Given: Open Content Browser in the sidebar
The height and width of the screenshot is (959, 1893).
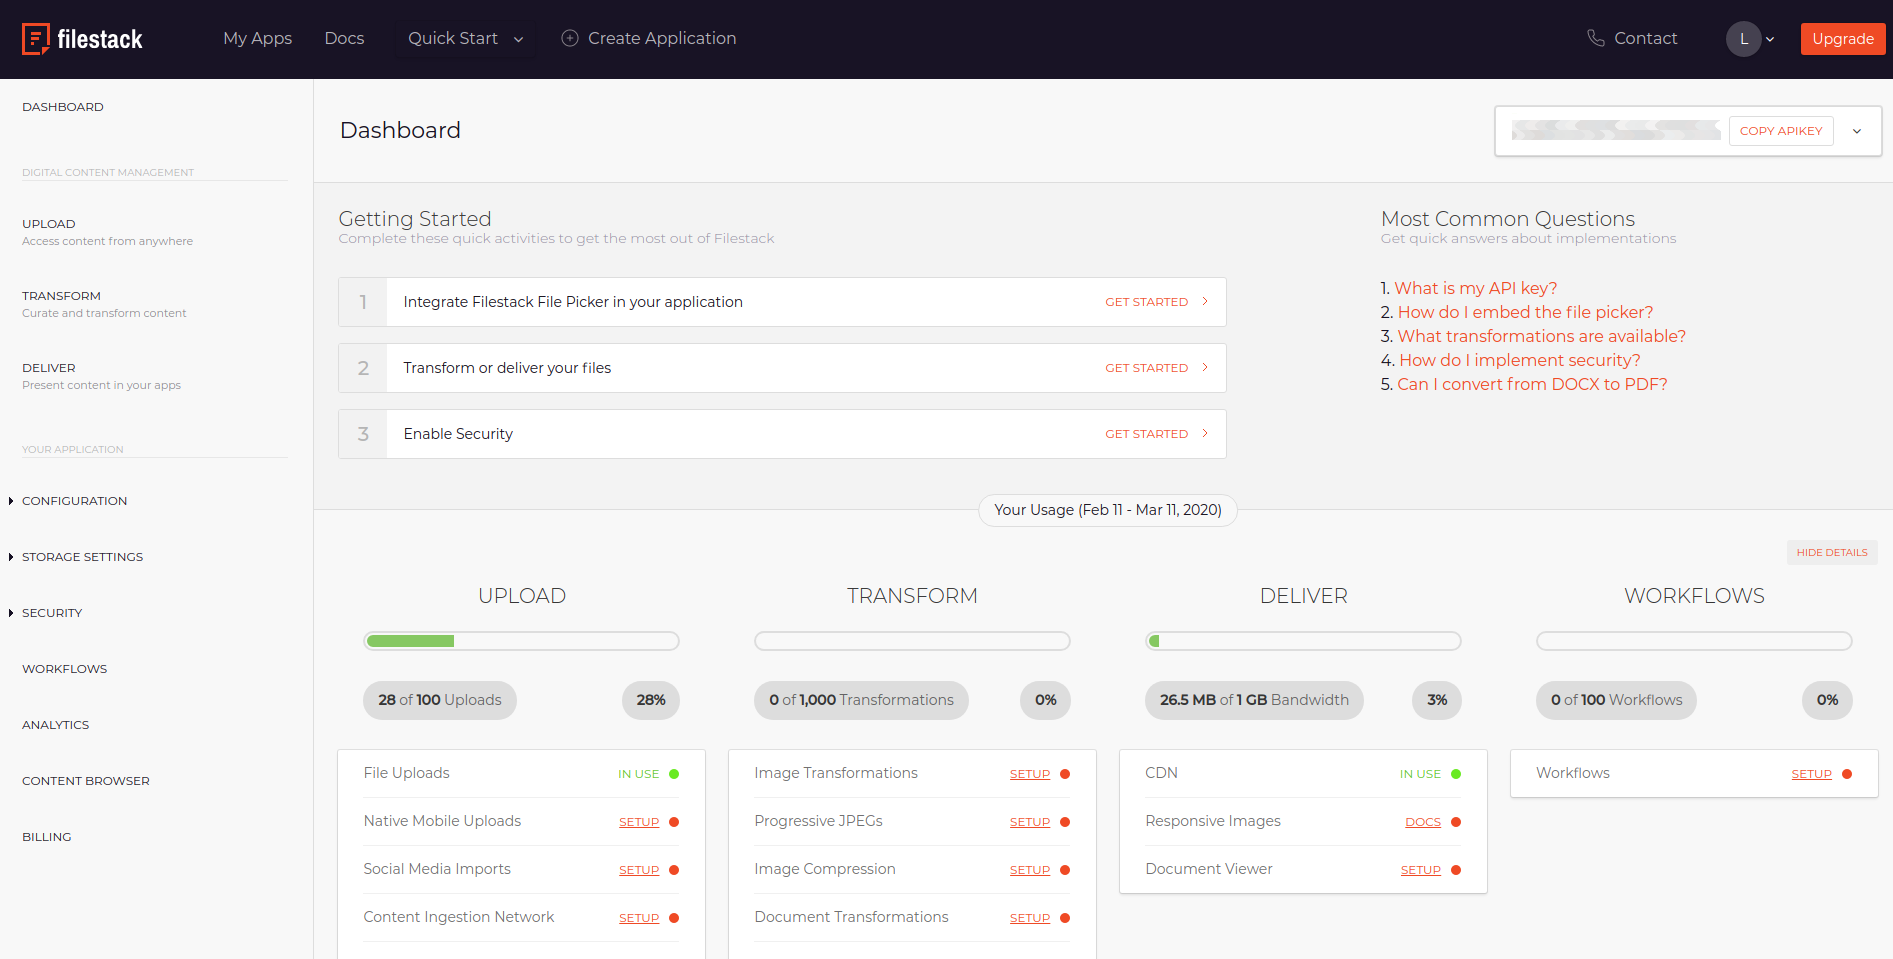Looking at the screenshot, I should [x=86, y=781].
